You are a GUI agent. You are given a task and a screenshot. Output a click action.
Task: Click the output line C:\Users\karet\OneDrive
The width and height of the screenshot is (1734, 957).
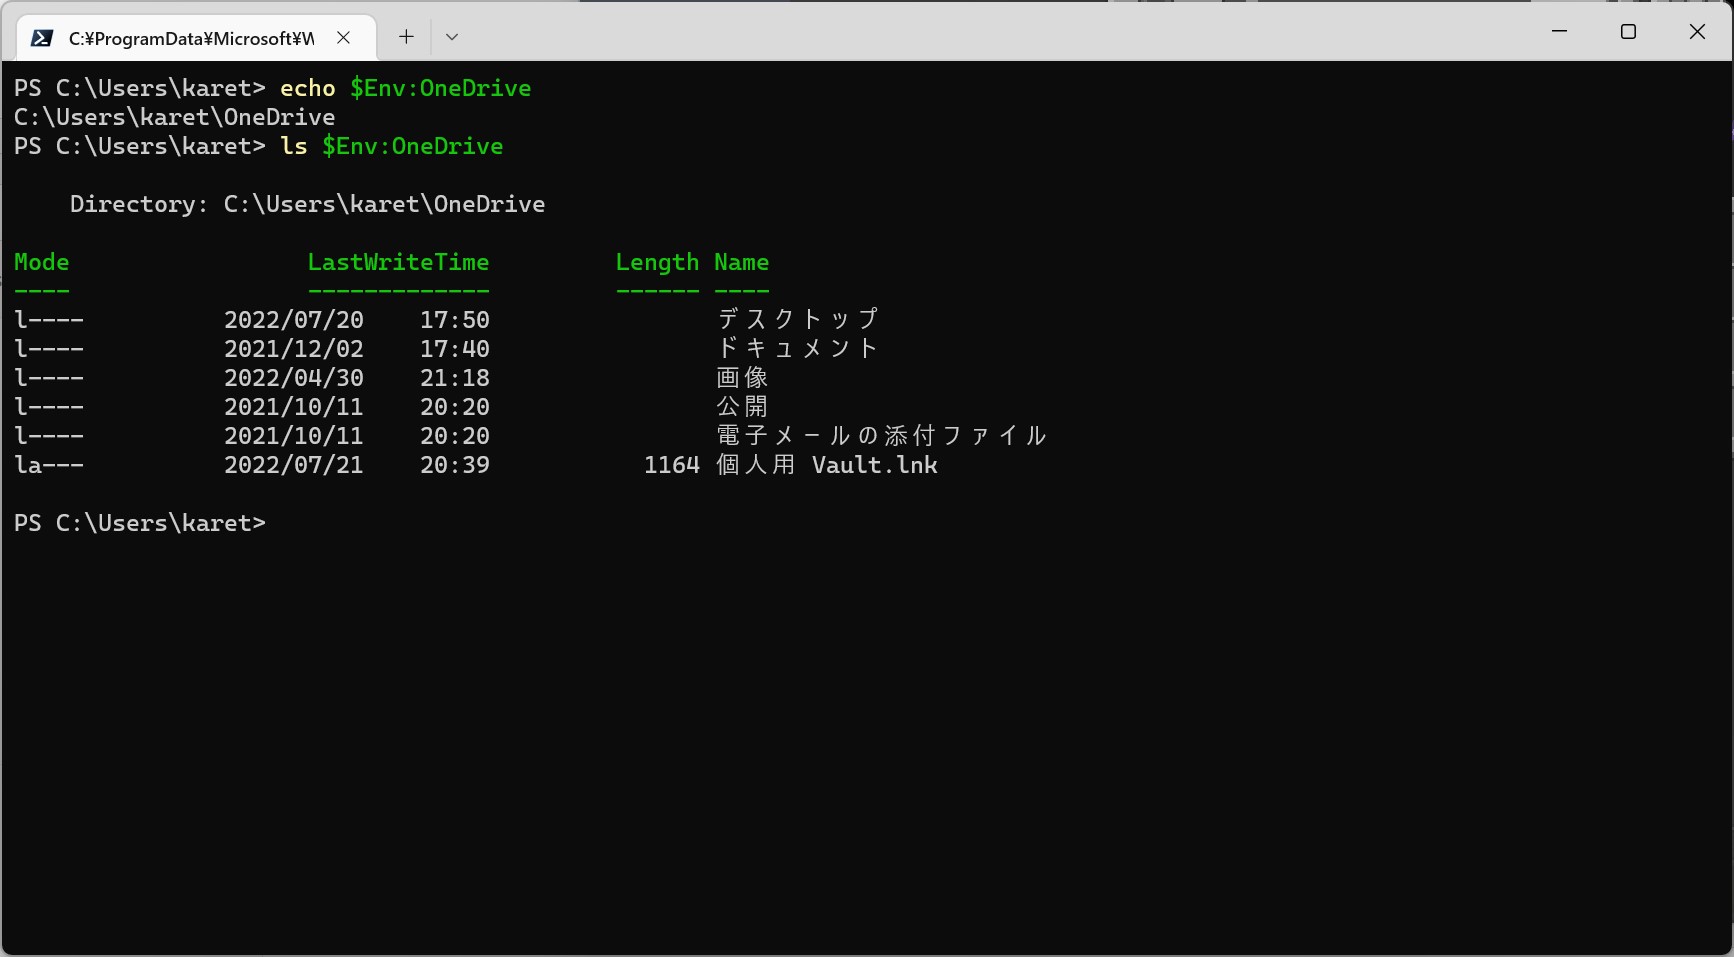[x=175, y=117]
